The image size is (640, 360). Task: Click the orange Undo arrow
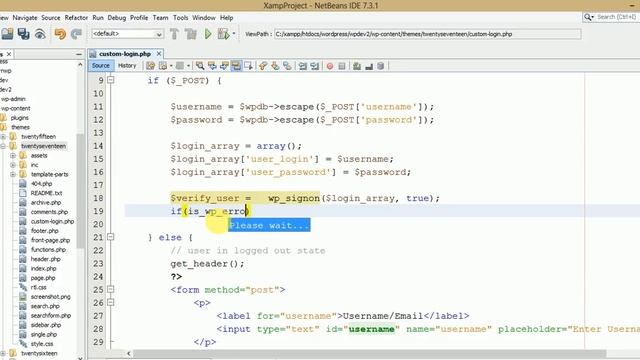(x=60, y=34)
